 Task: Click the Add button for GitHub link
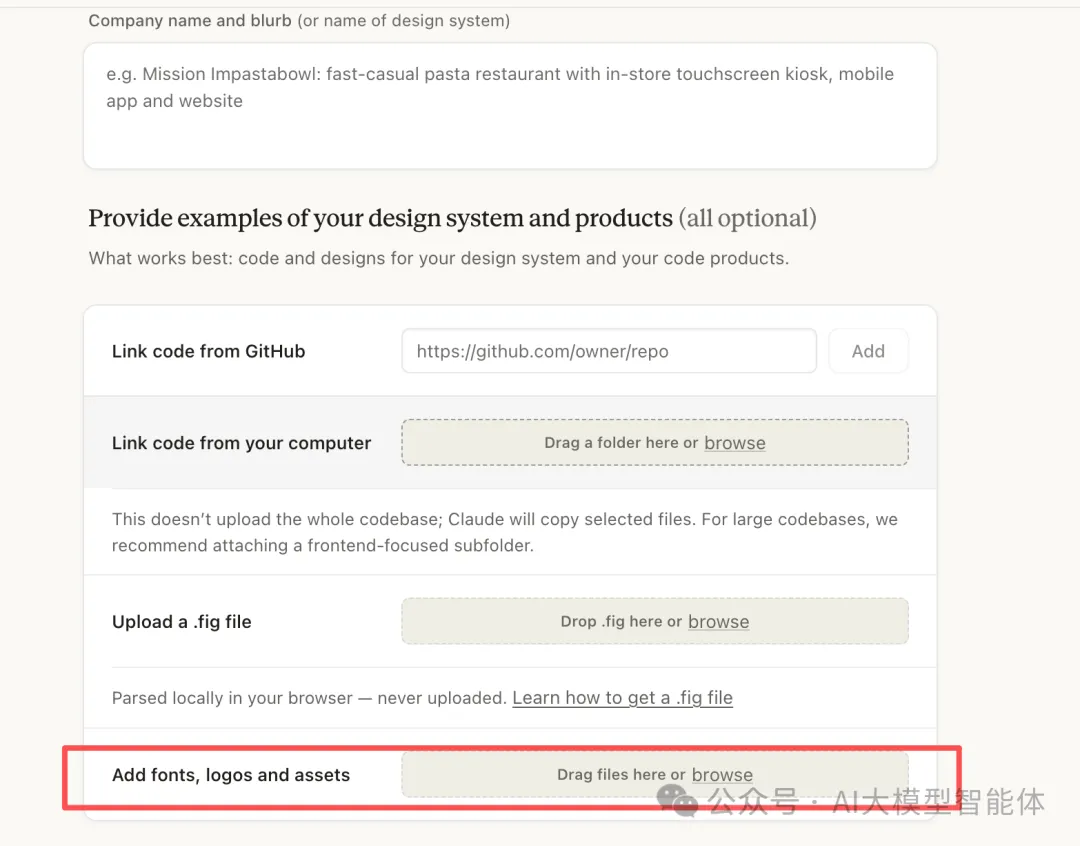868,351
